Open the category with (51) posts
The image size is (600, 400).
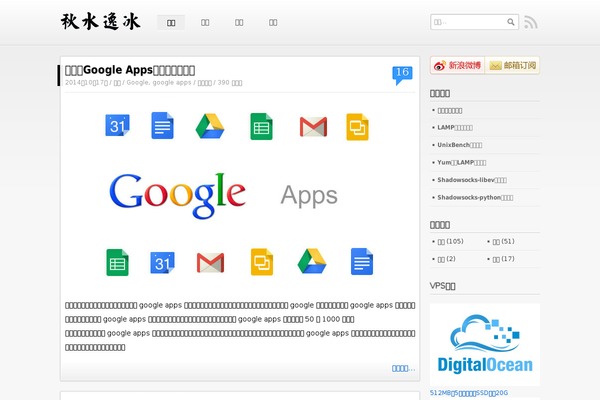[x=503, y=242]
